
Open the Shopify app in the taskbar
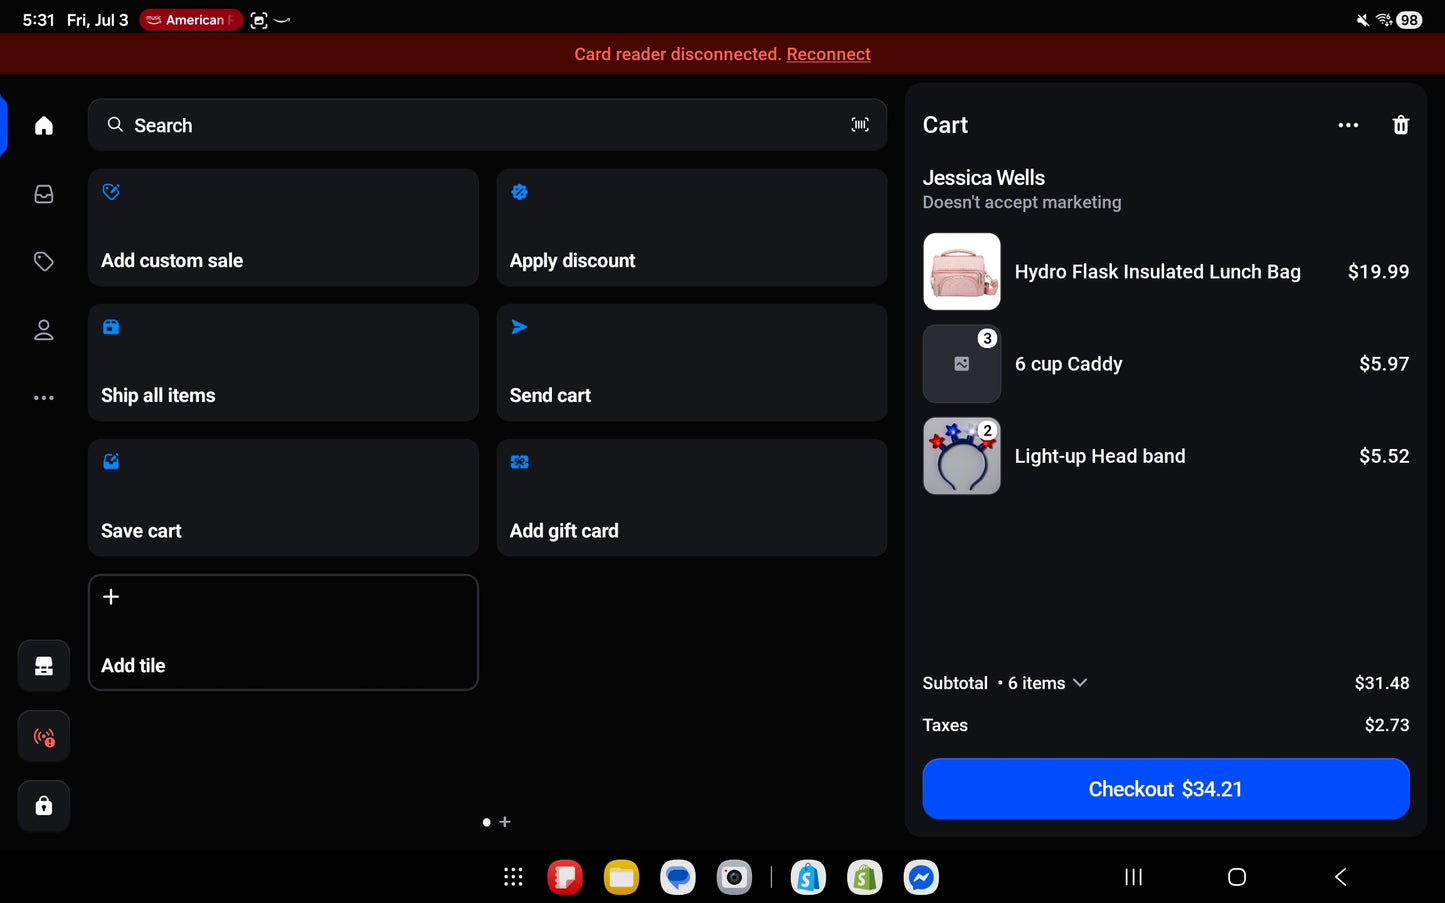tap(865, 878)
